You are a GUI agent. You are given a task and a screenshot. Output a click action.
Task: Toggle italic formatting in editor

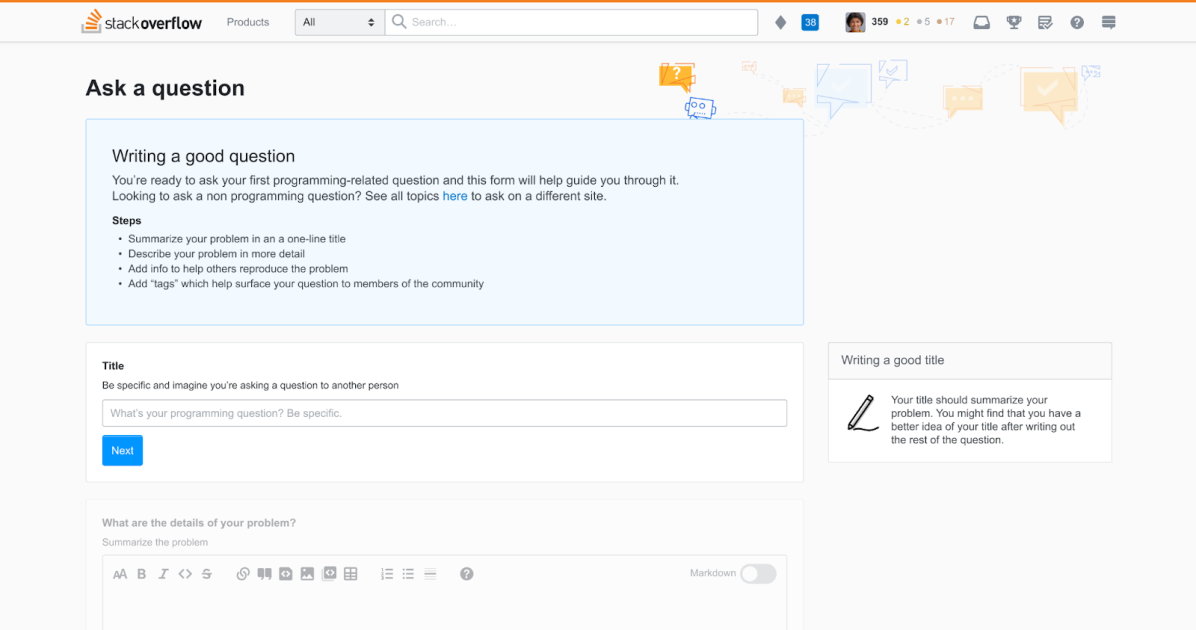163,574
